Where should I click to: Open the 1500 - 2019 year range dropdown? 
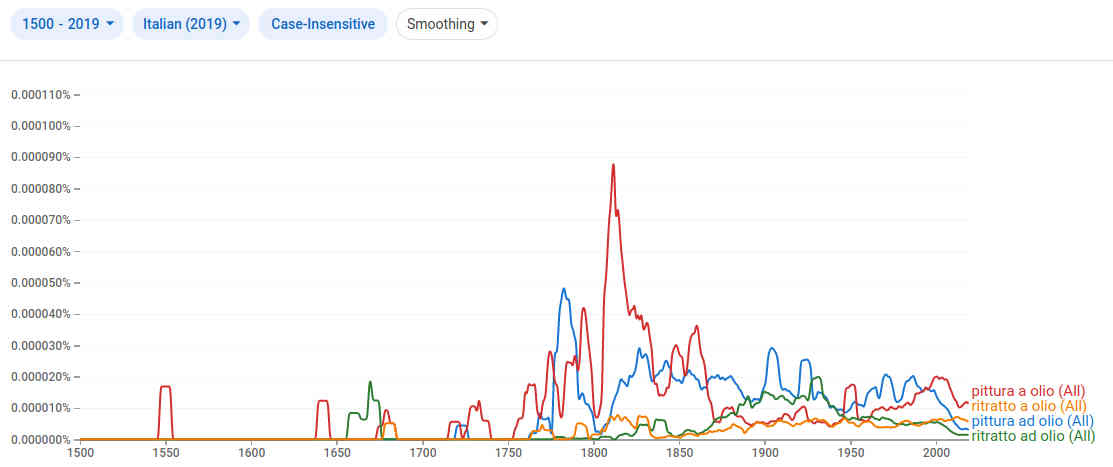point(67,24)
